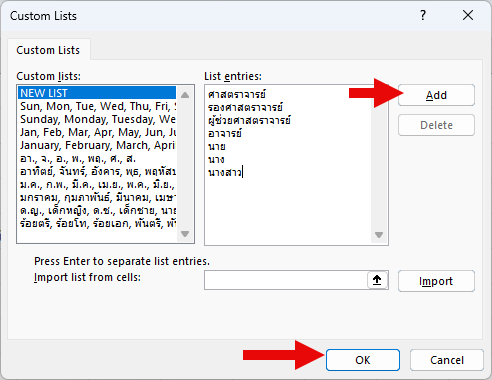The image size is (492, 380).
Task: Click the Import button
Action: click(436, 281)
